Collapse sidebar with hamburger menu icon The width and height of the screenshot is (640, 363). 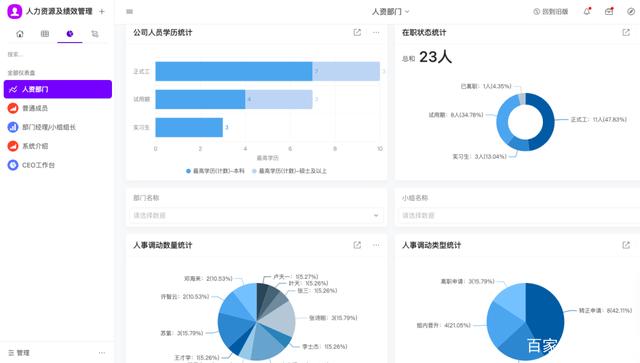(x=129, y=11)
